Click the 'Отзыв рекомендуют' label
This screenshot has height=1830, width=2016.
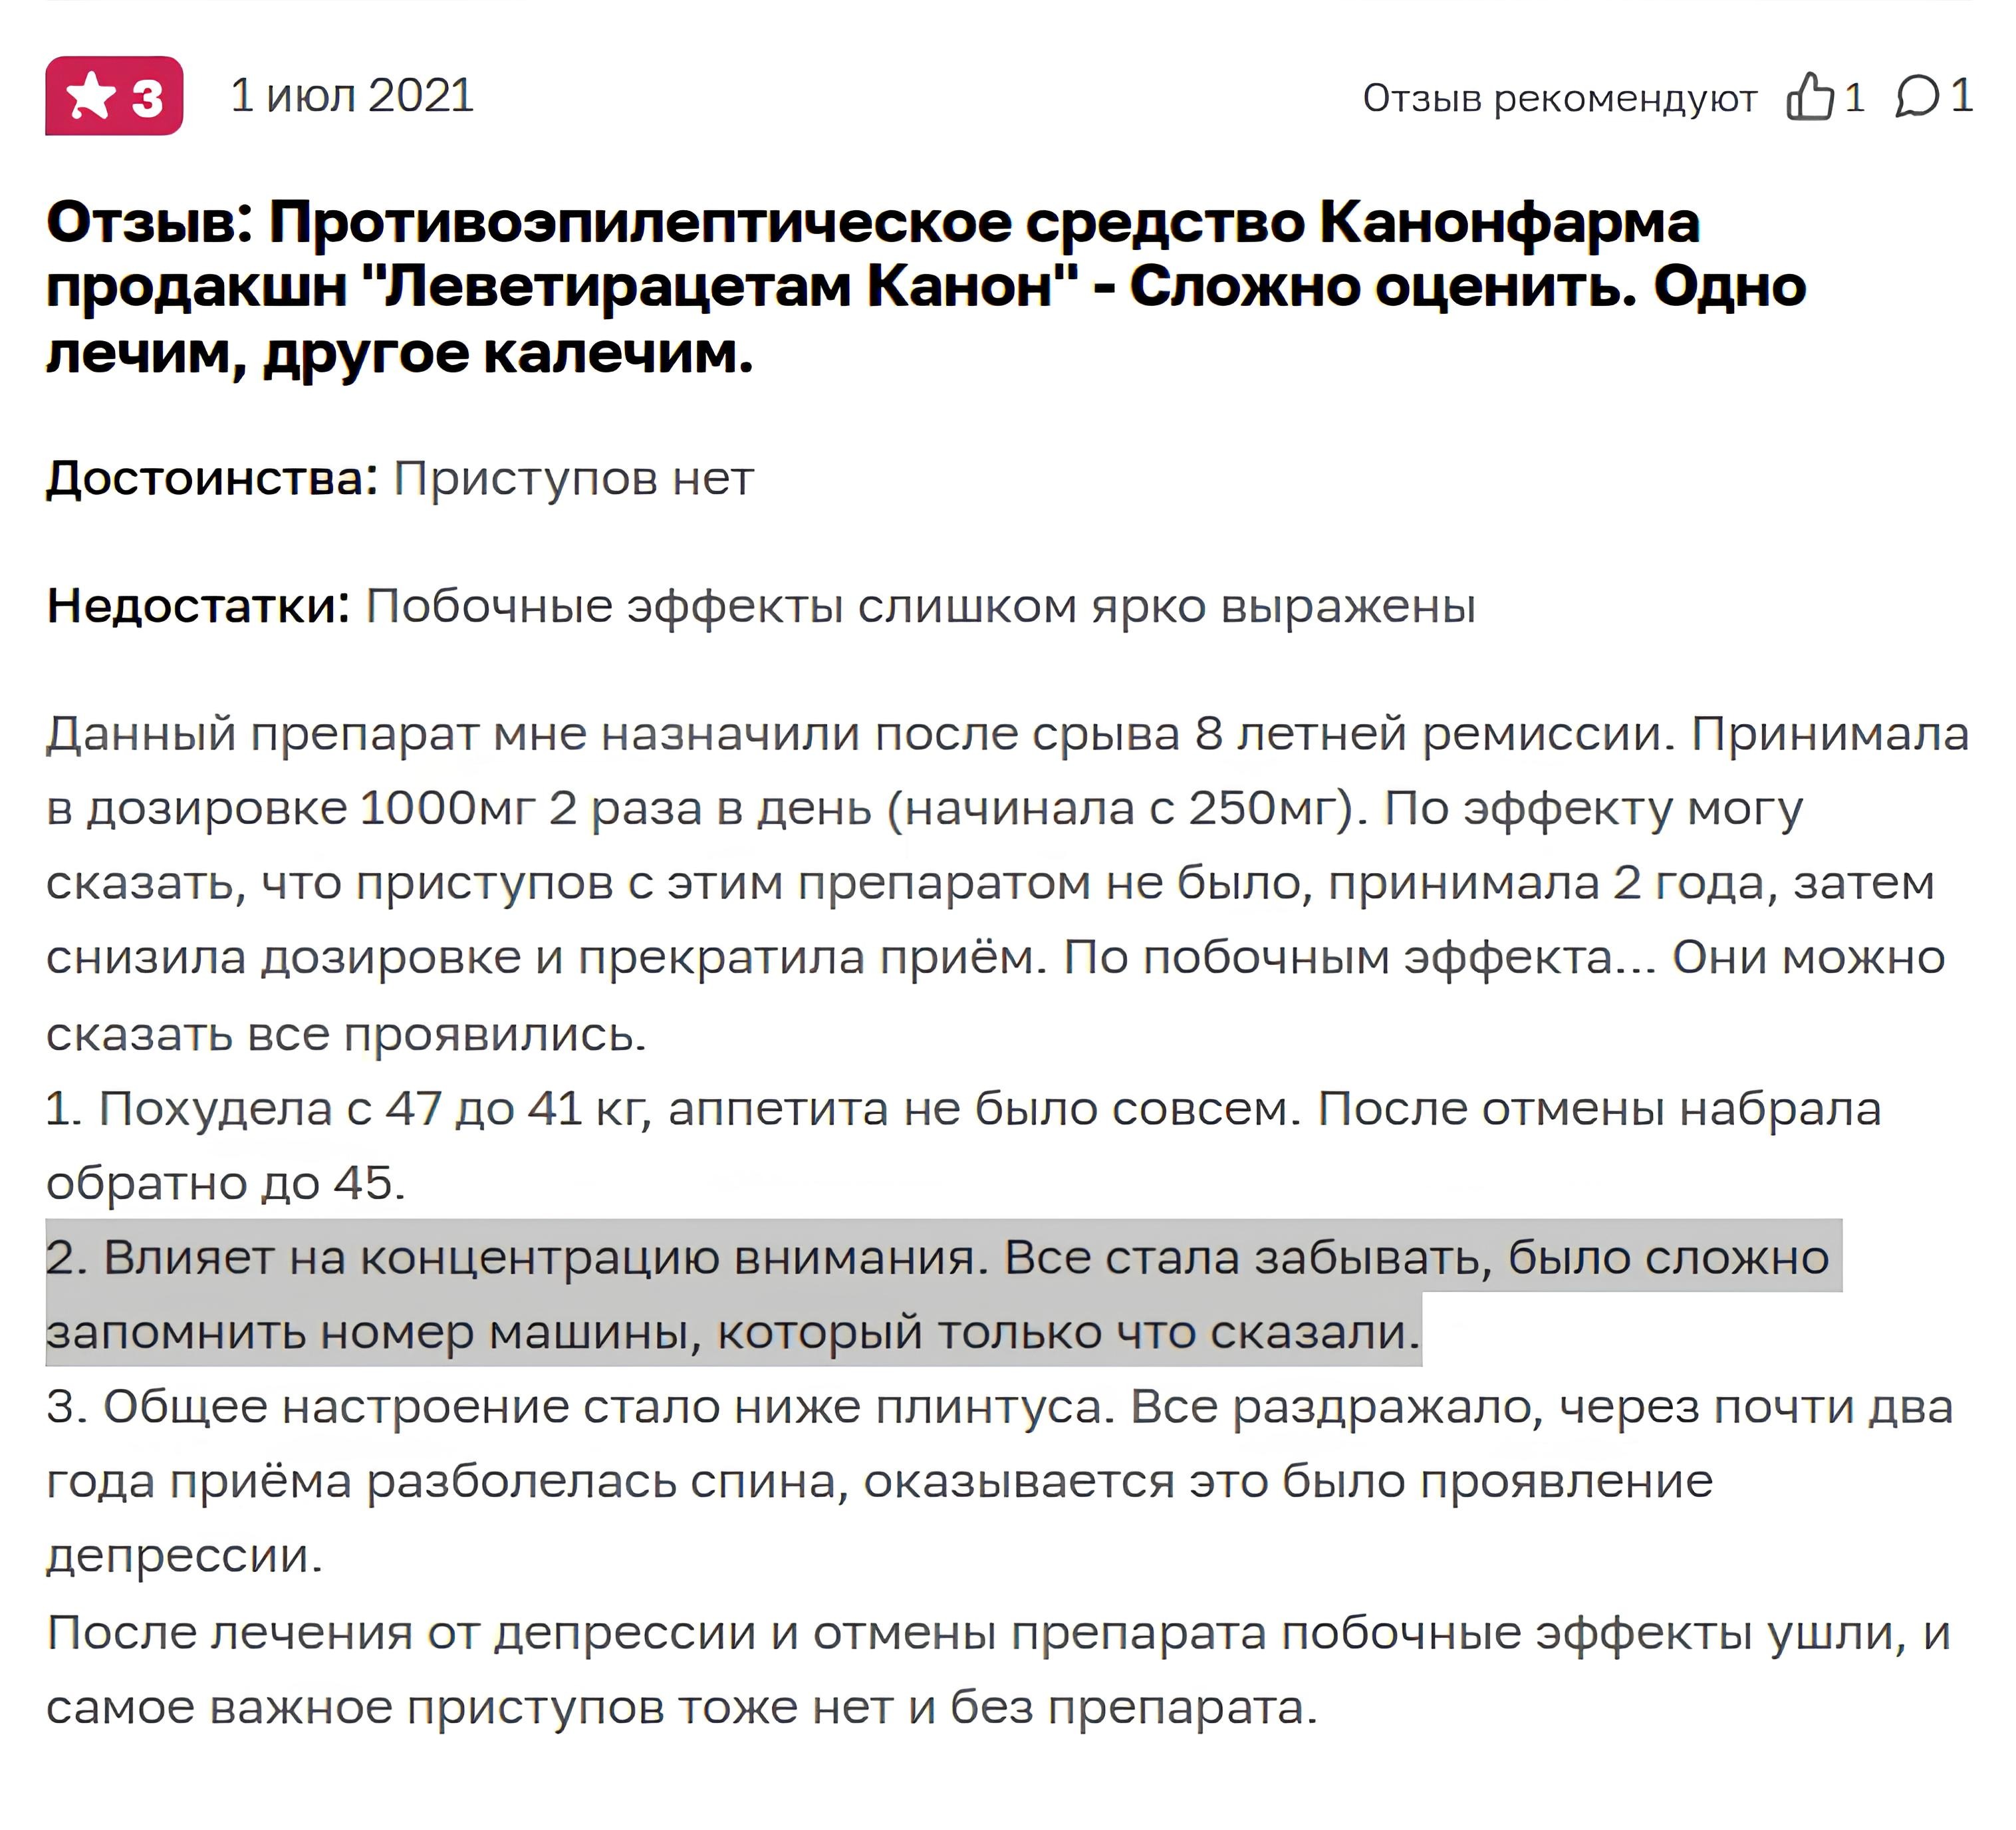click(x=1560, y=99)
